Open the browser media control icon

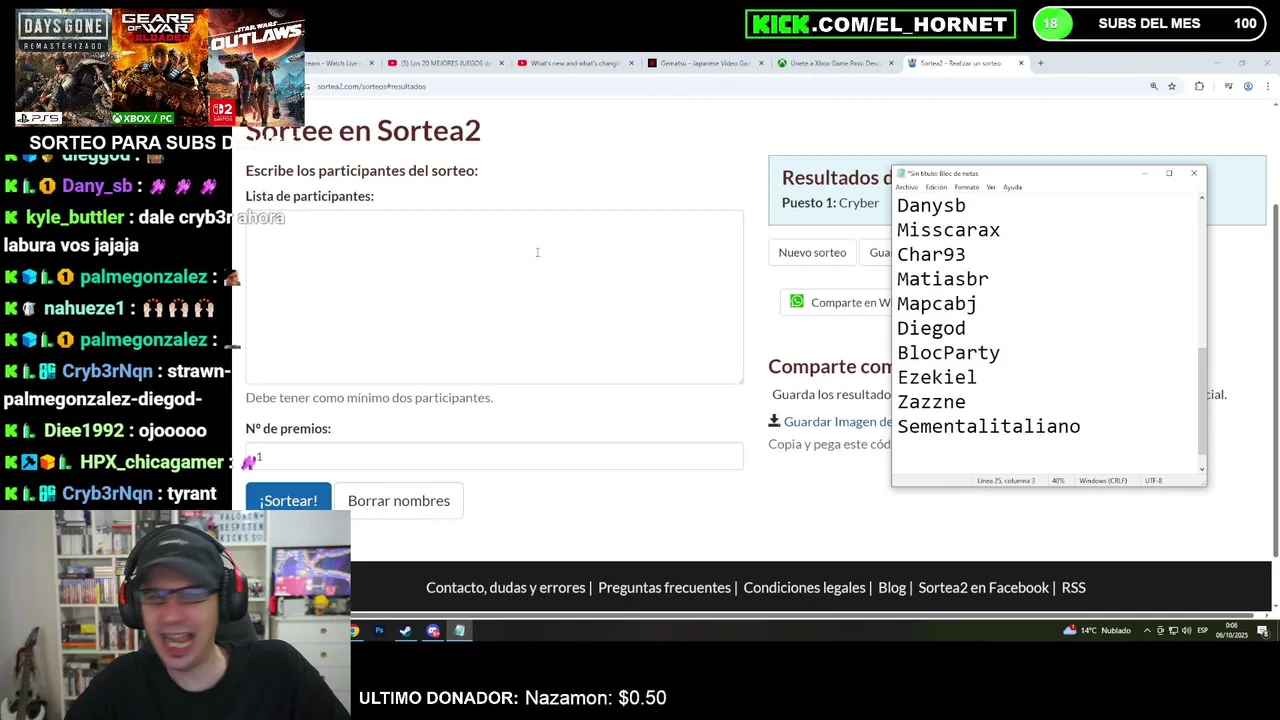[x=1227, y=86]
